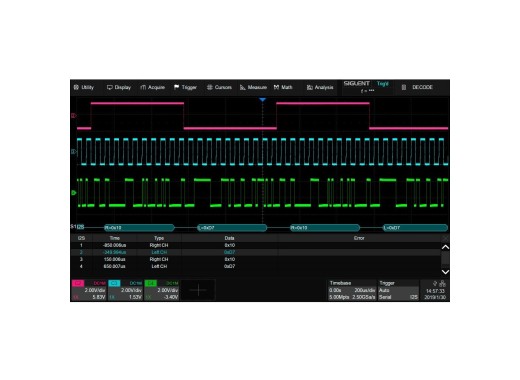Open the Timebase settings box
This screenshot has width=520, height=380.
pos(352,290)
